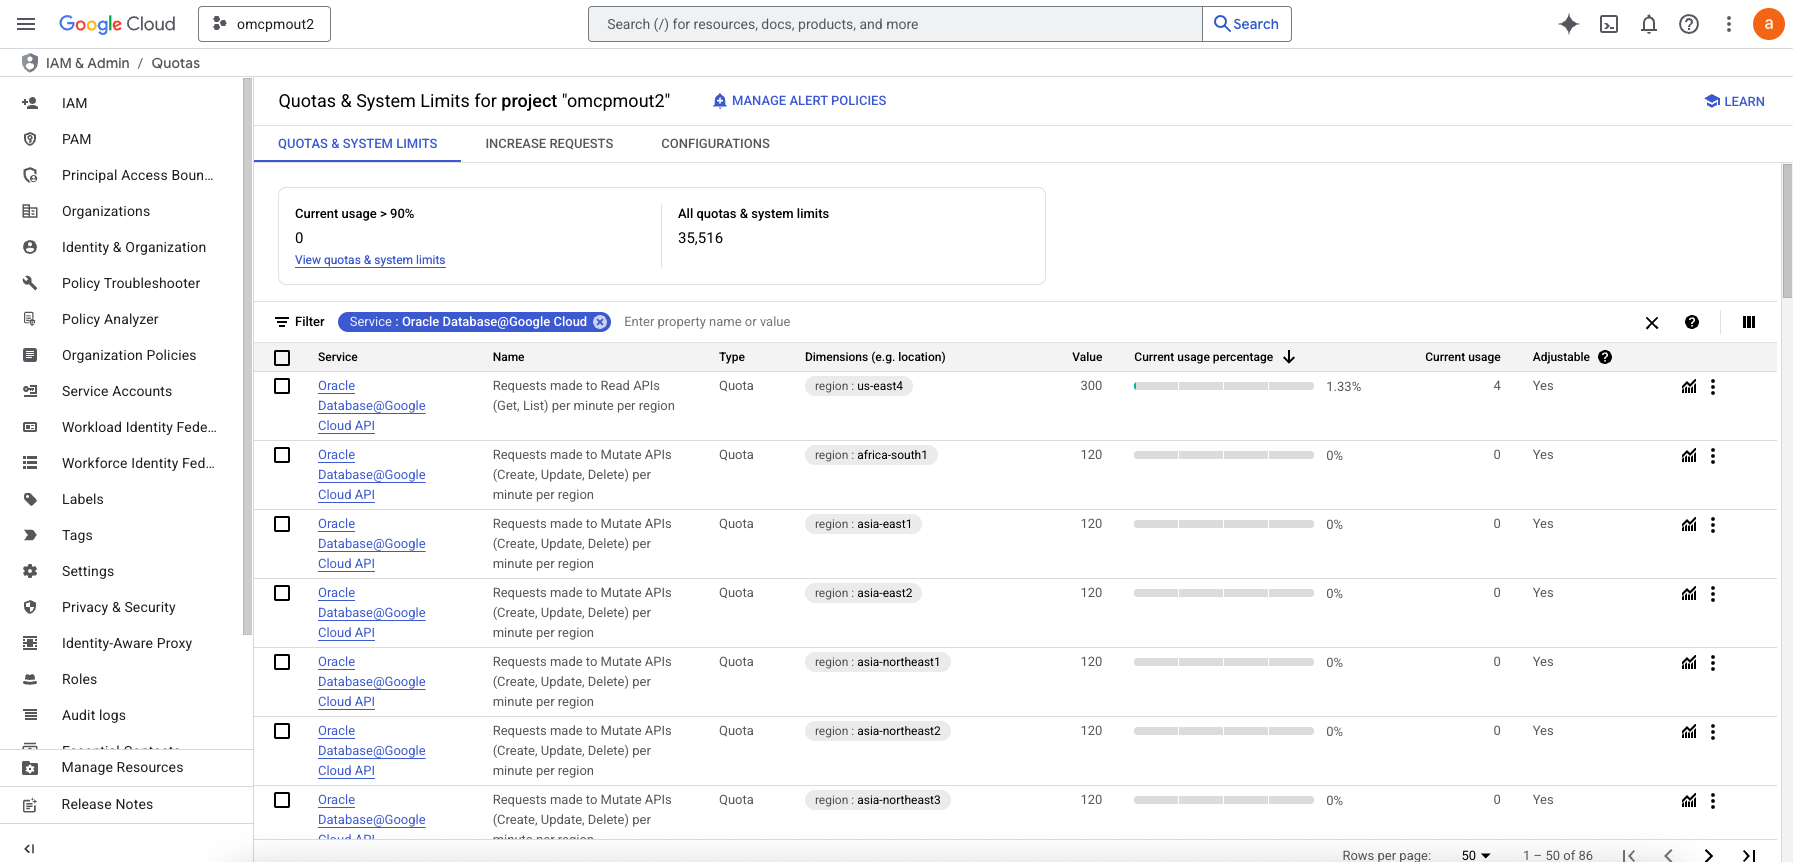This screenshot has height=862, width=1793.
Task: Open the main navigation hamburger menu
Action: tap(27, 24)
